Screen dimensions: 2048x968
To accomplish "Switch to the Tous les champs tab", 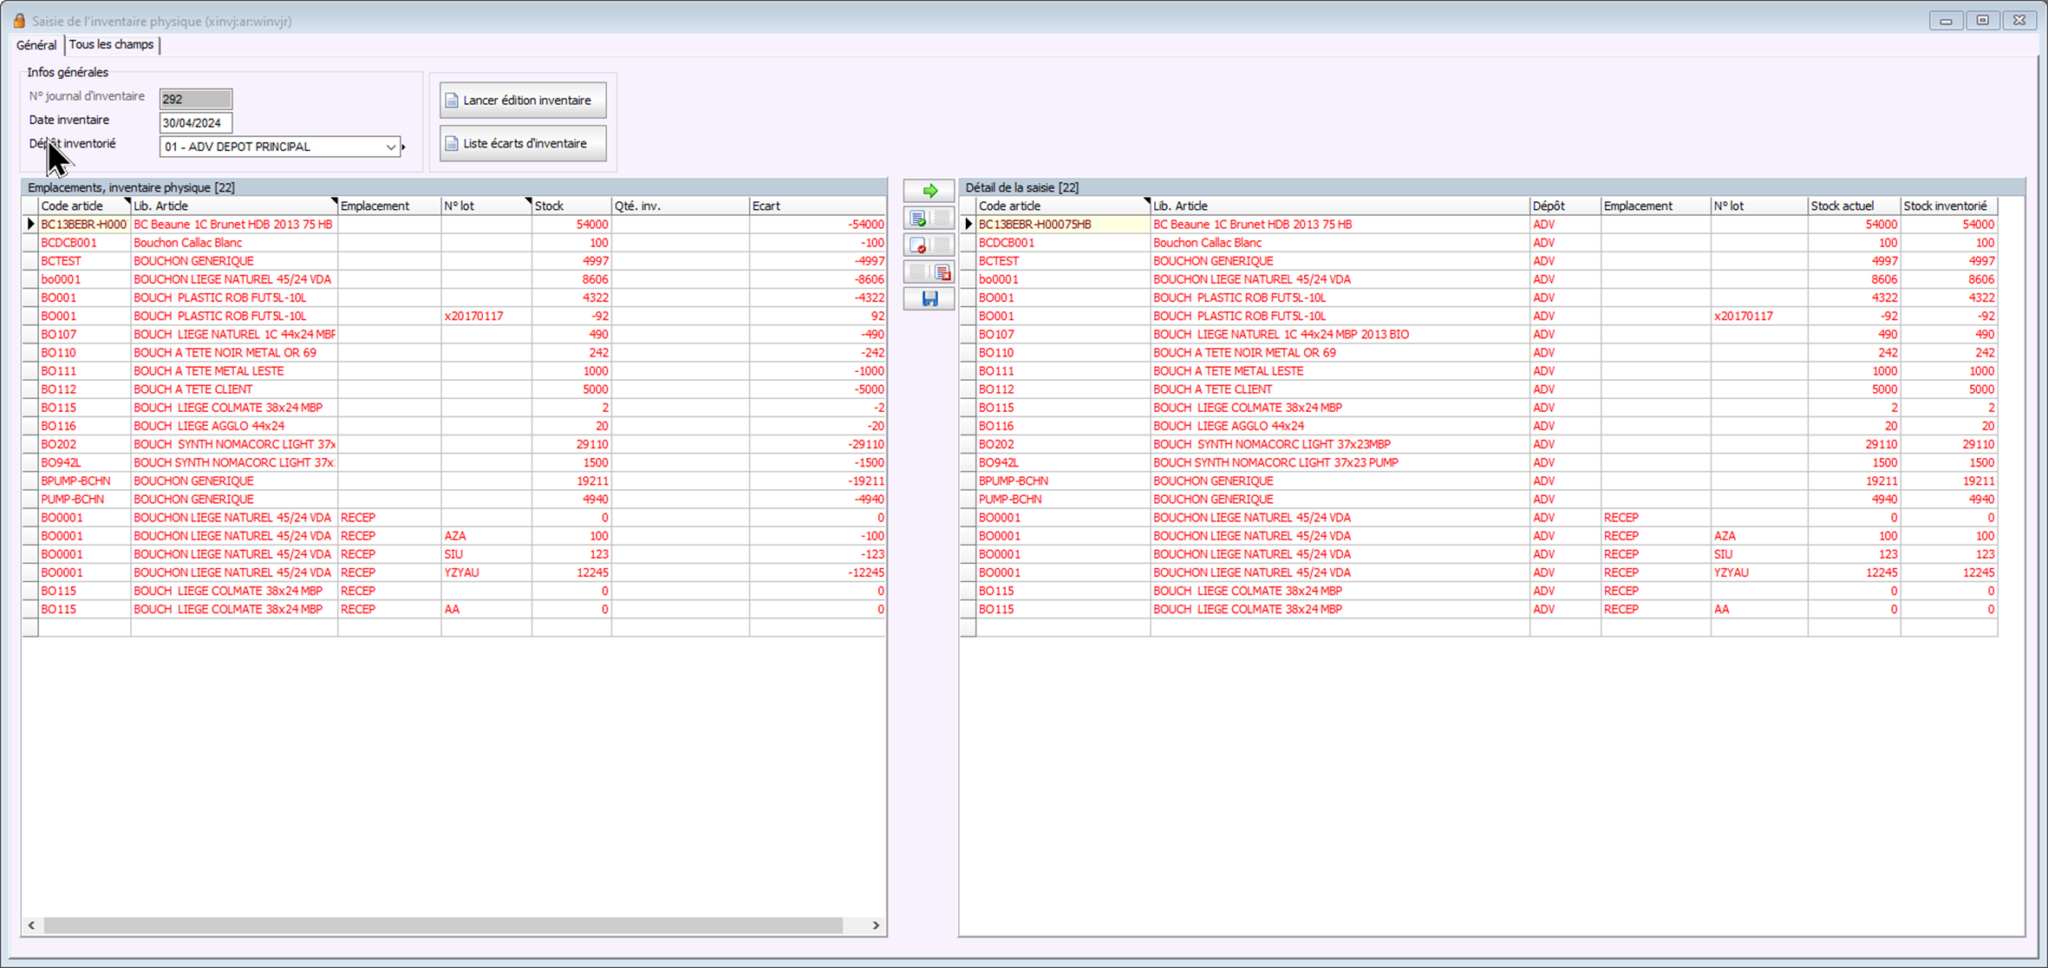I will point(111,45).
